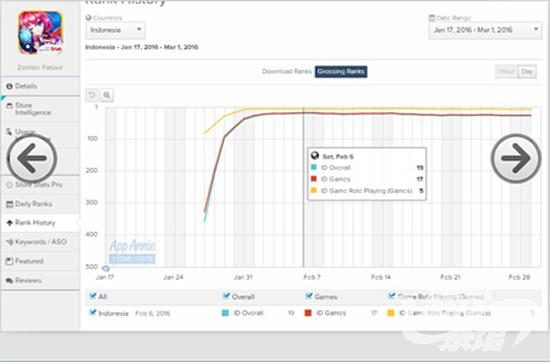Click the Daily Ranks calendar icon
Viewport: 550px width, 362px height.
tap(9, 204)
